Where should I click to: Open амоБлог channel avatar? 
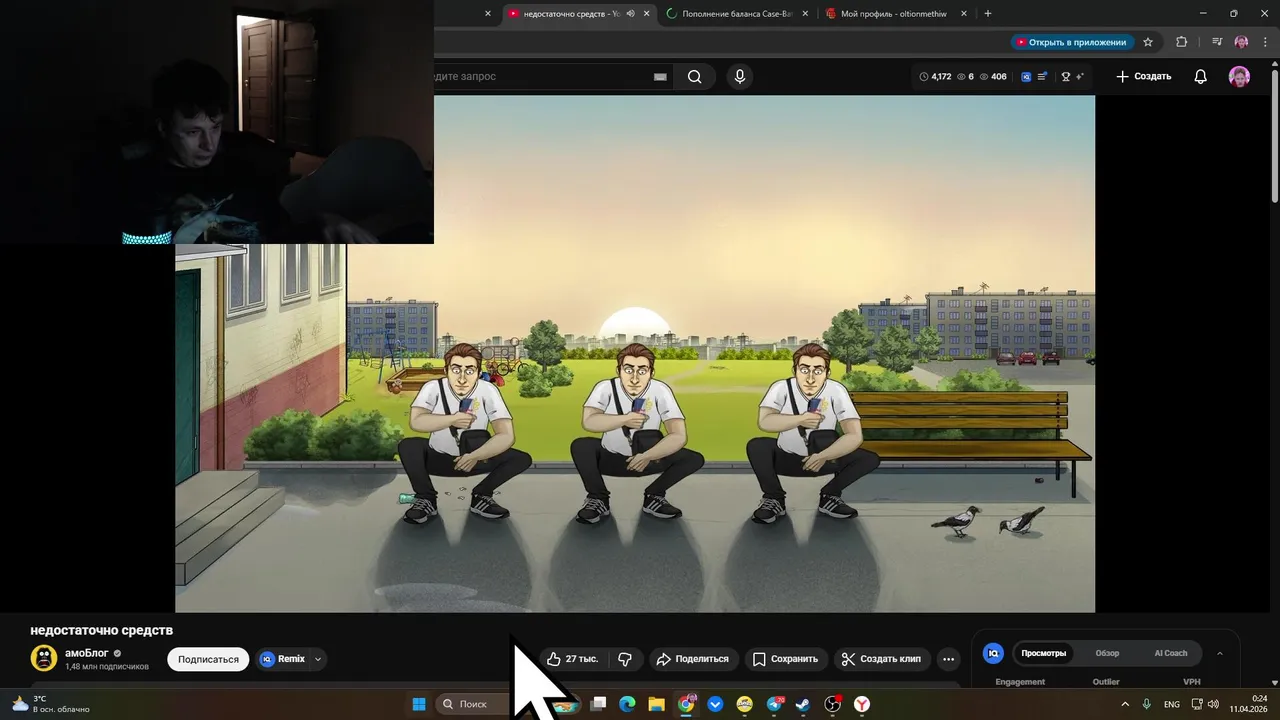(x=44, y=658)
